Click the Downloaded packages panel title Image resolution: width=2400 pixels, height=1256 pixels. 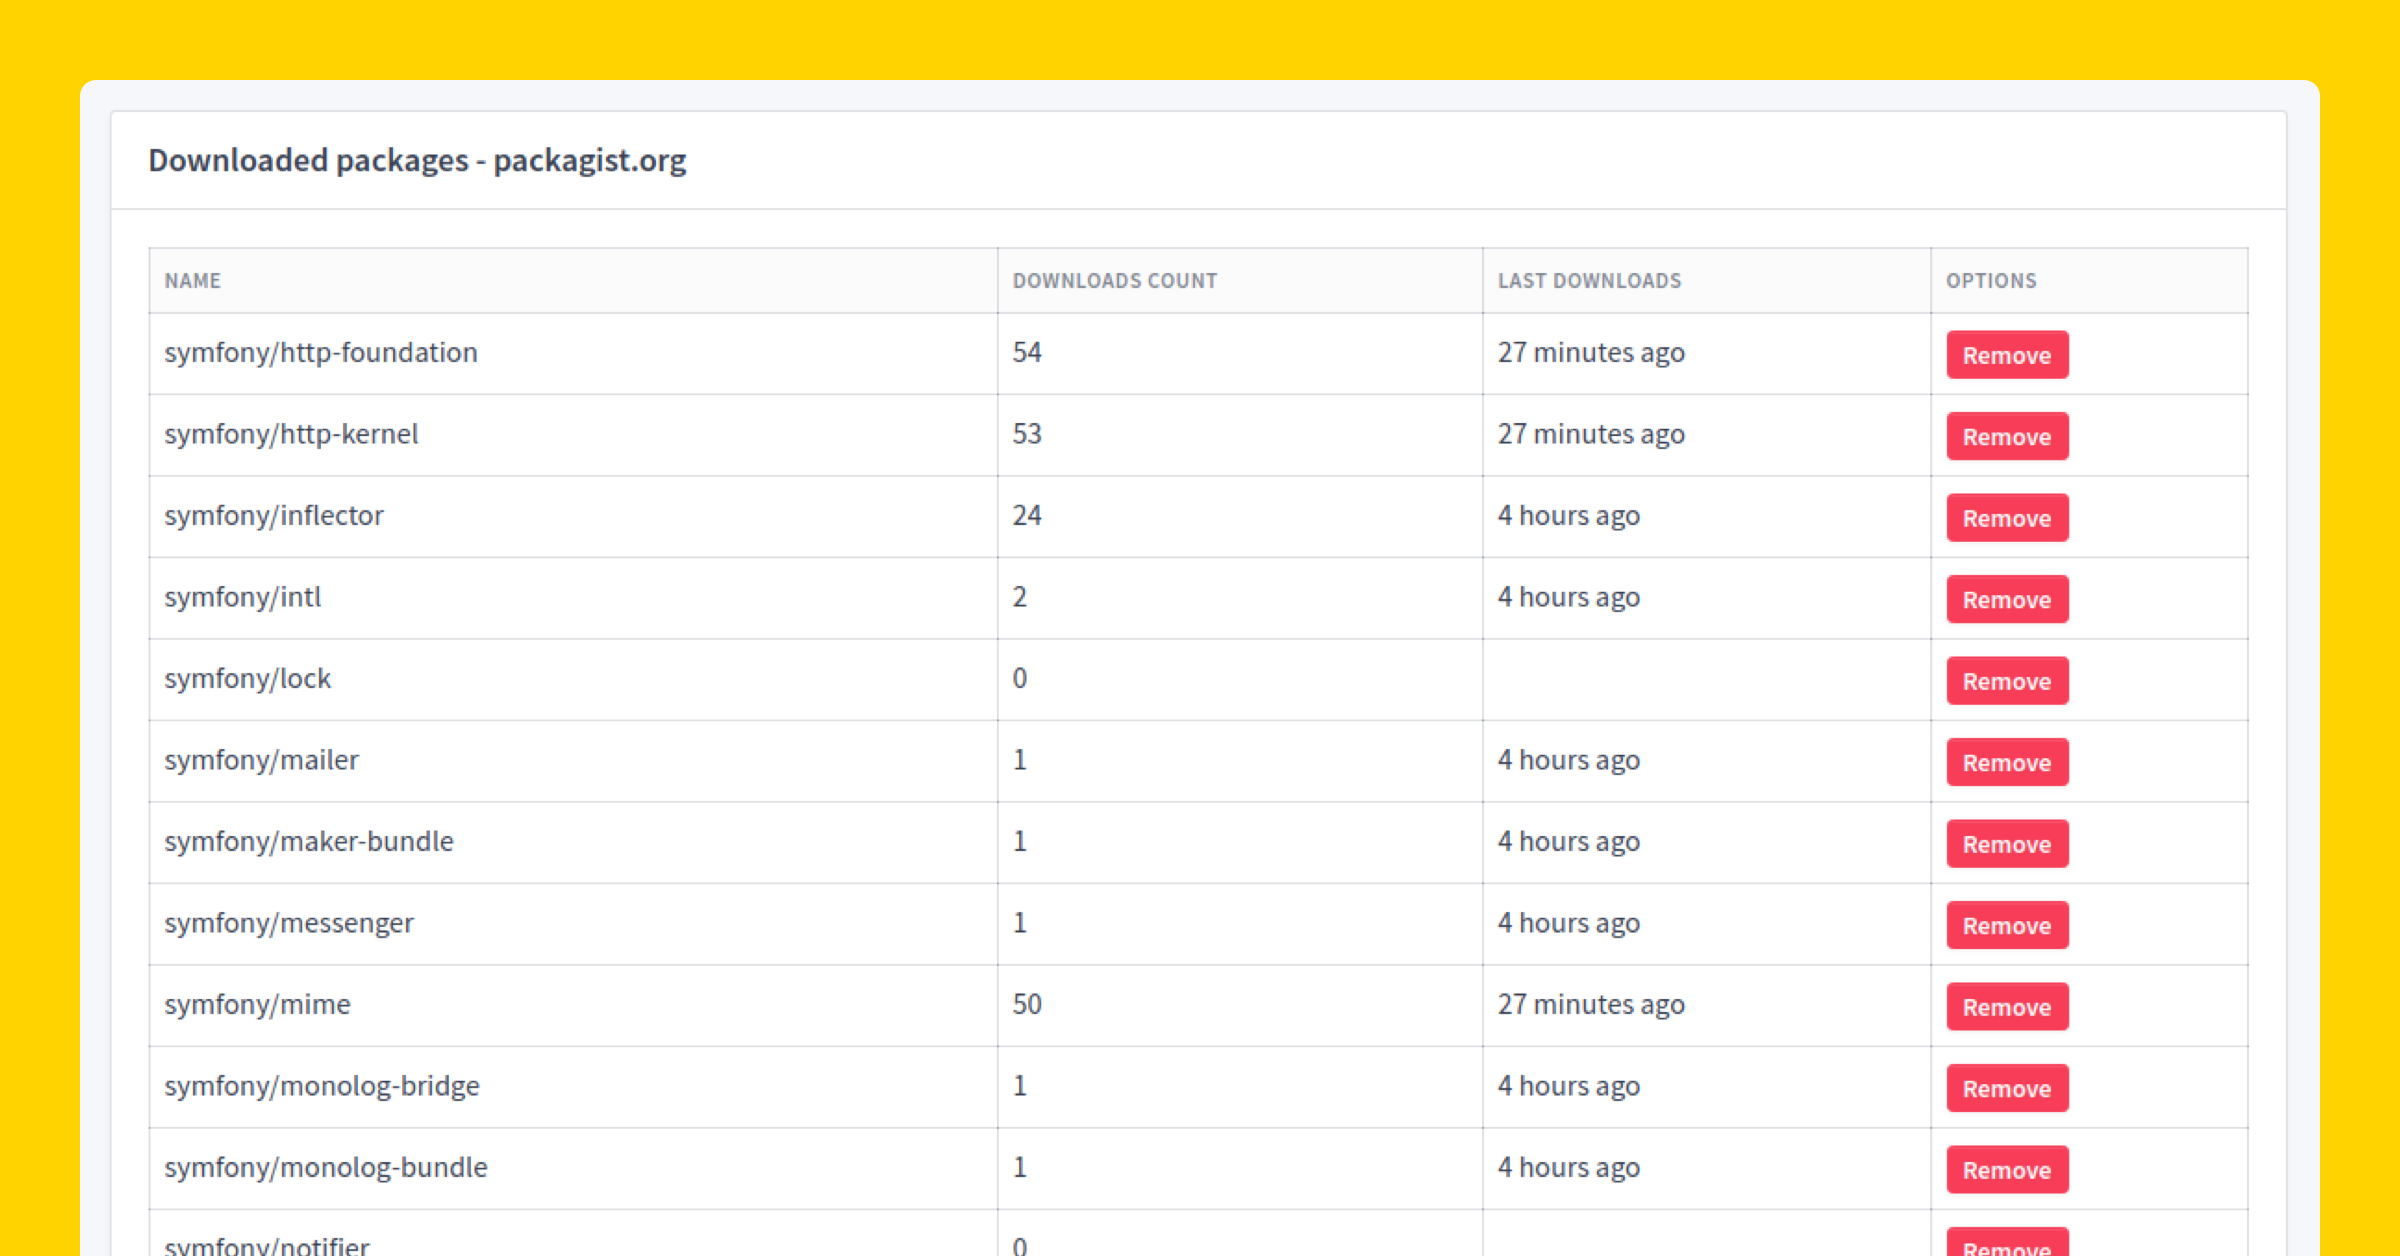417,161
